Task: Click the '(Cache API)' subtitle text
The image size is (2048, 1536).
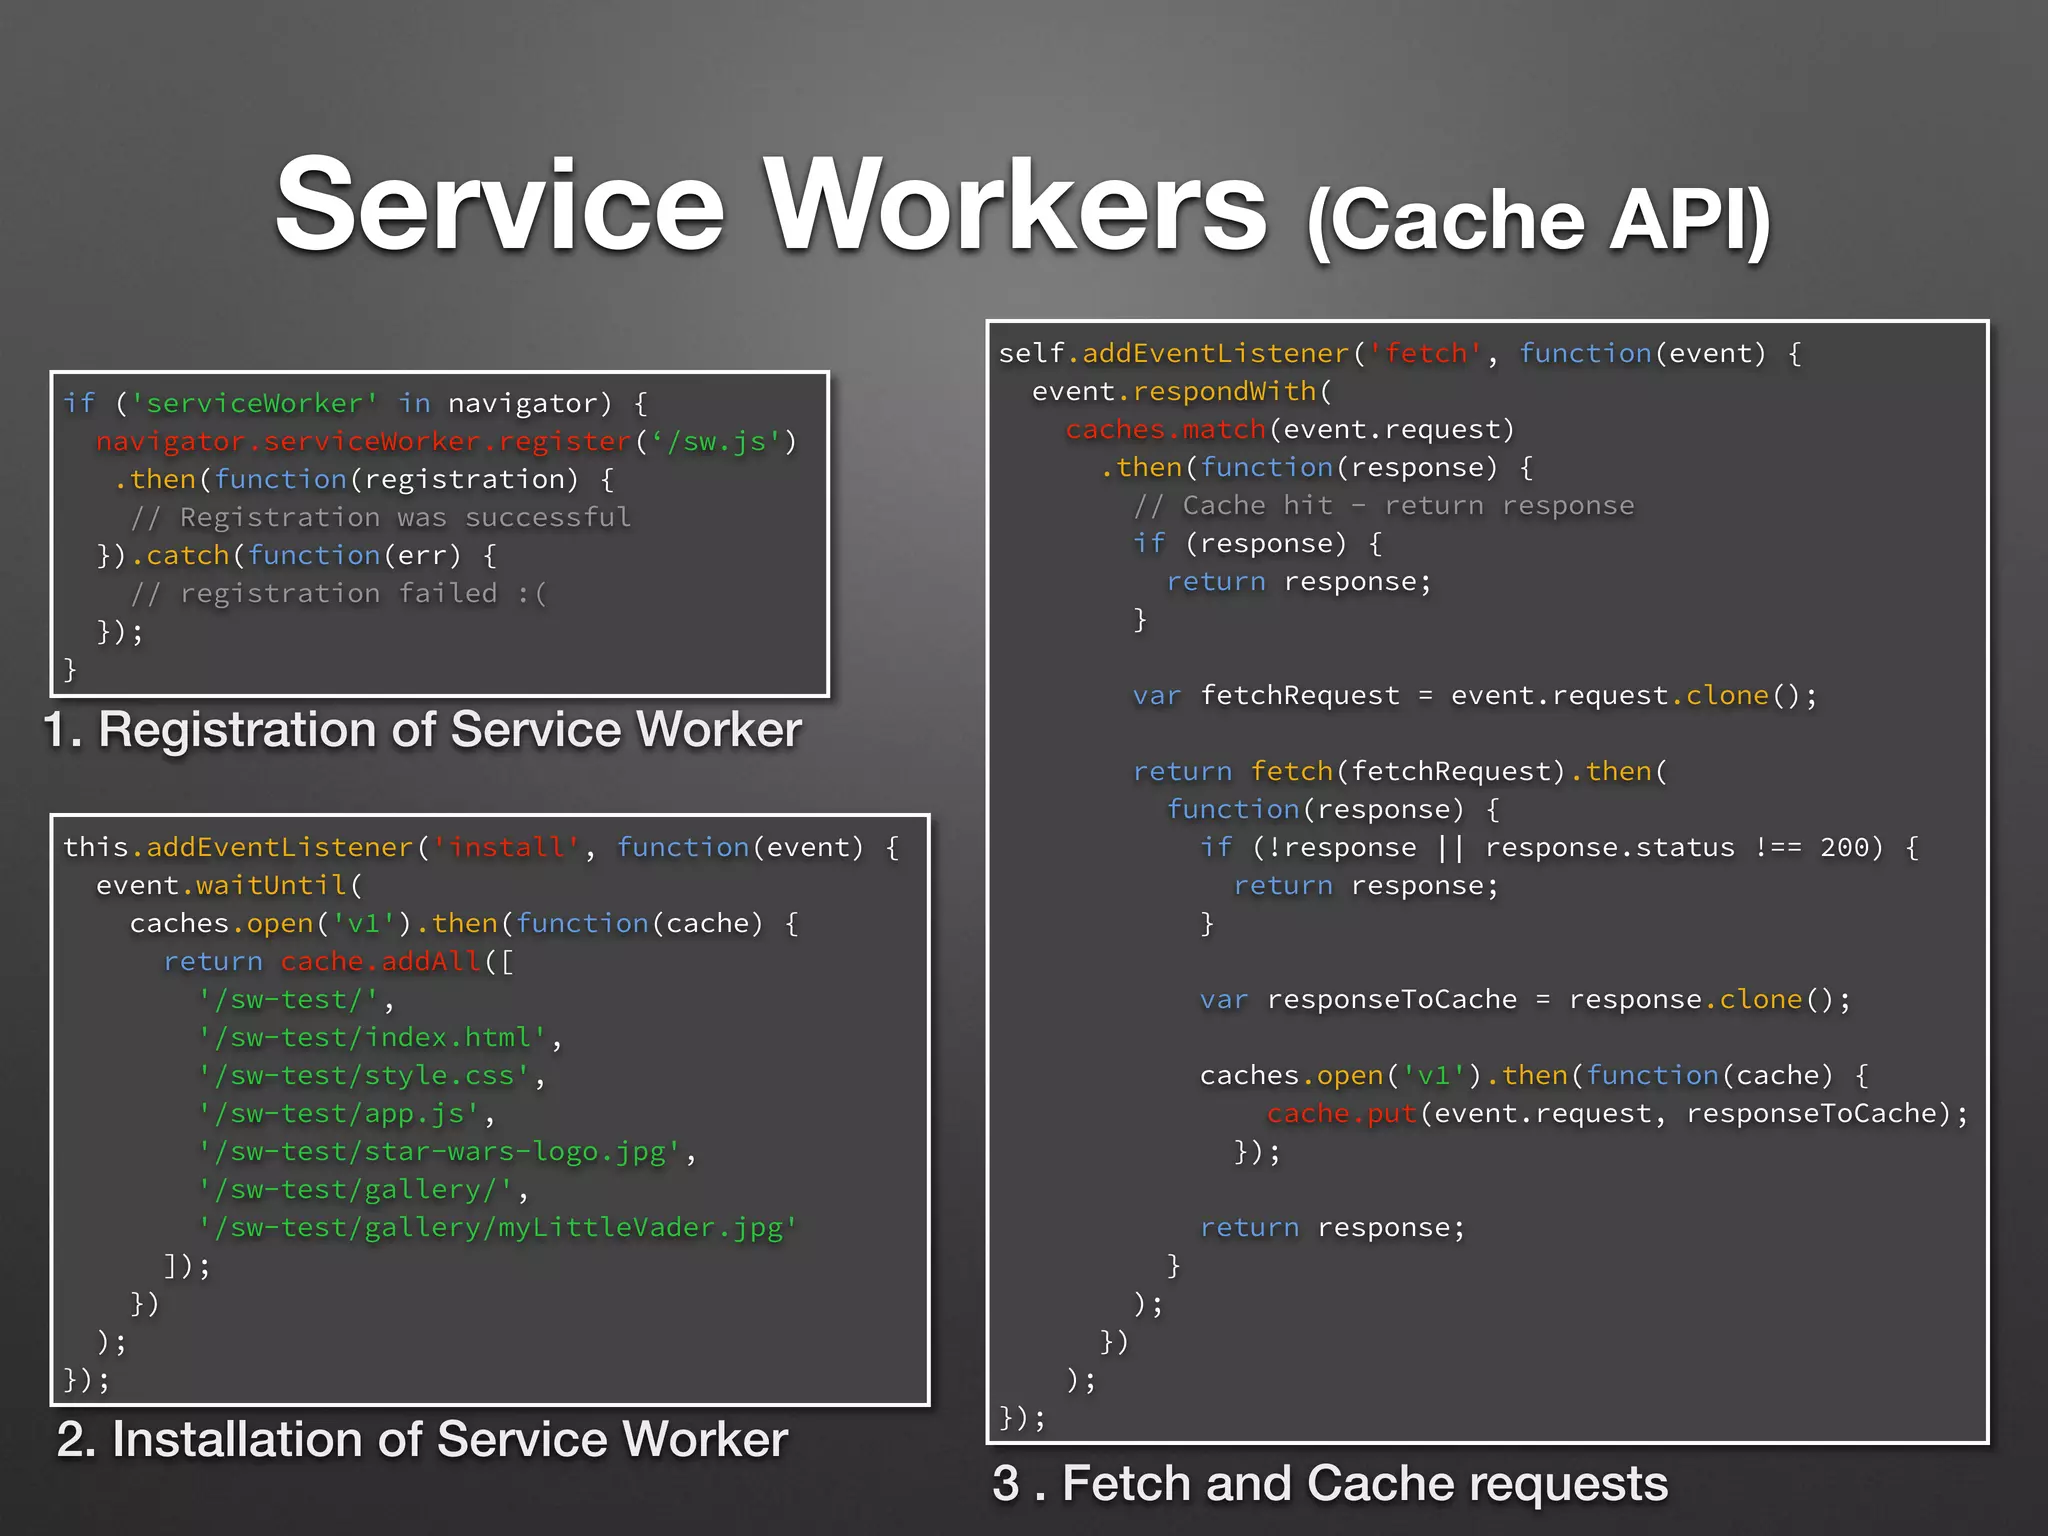Action: click(x=1539, y=221)
